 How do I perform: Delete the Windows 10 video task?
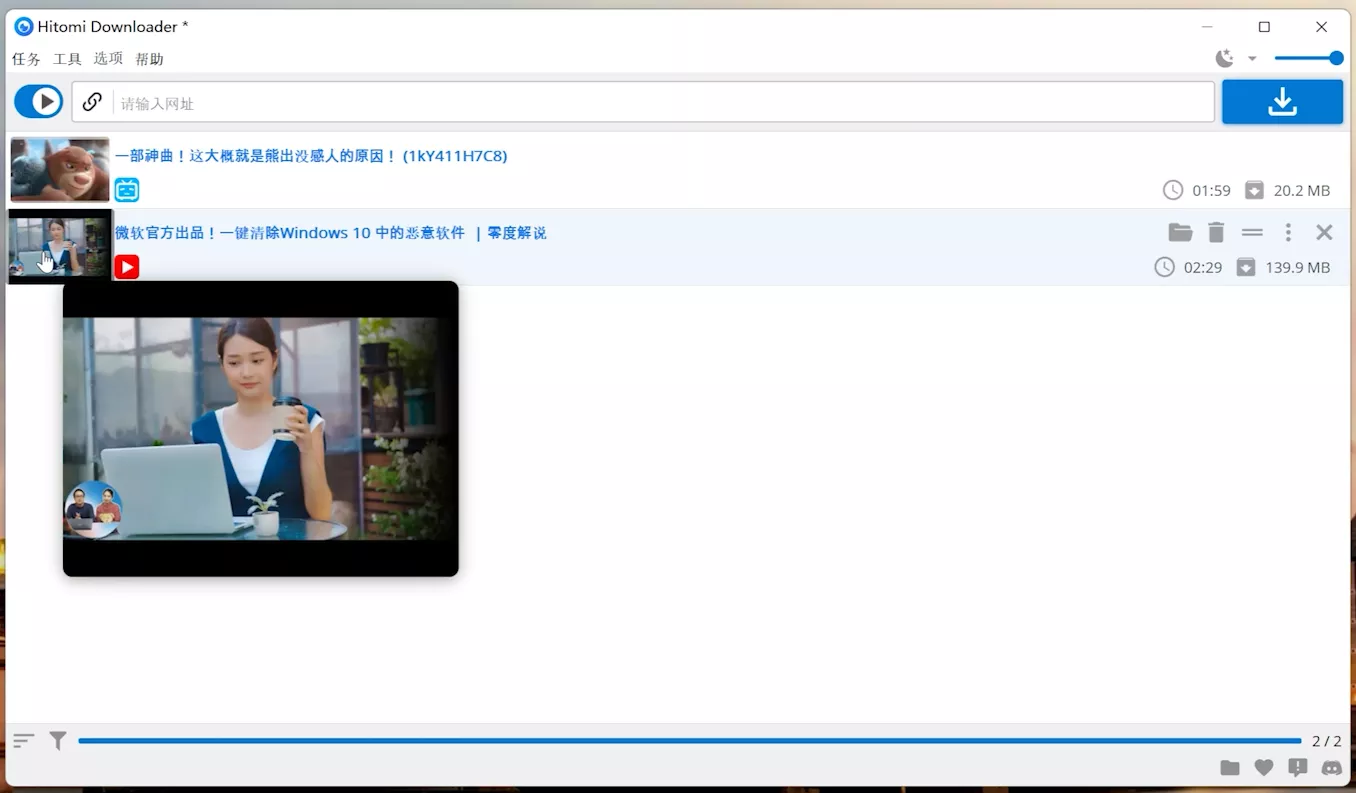[1216, 233]
